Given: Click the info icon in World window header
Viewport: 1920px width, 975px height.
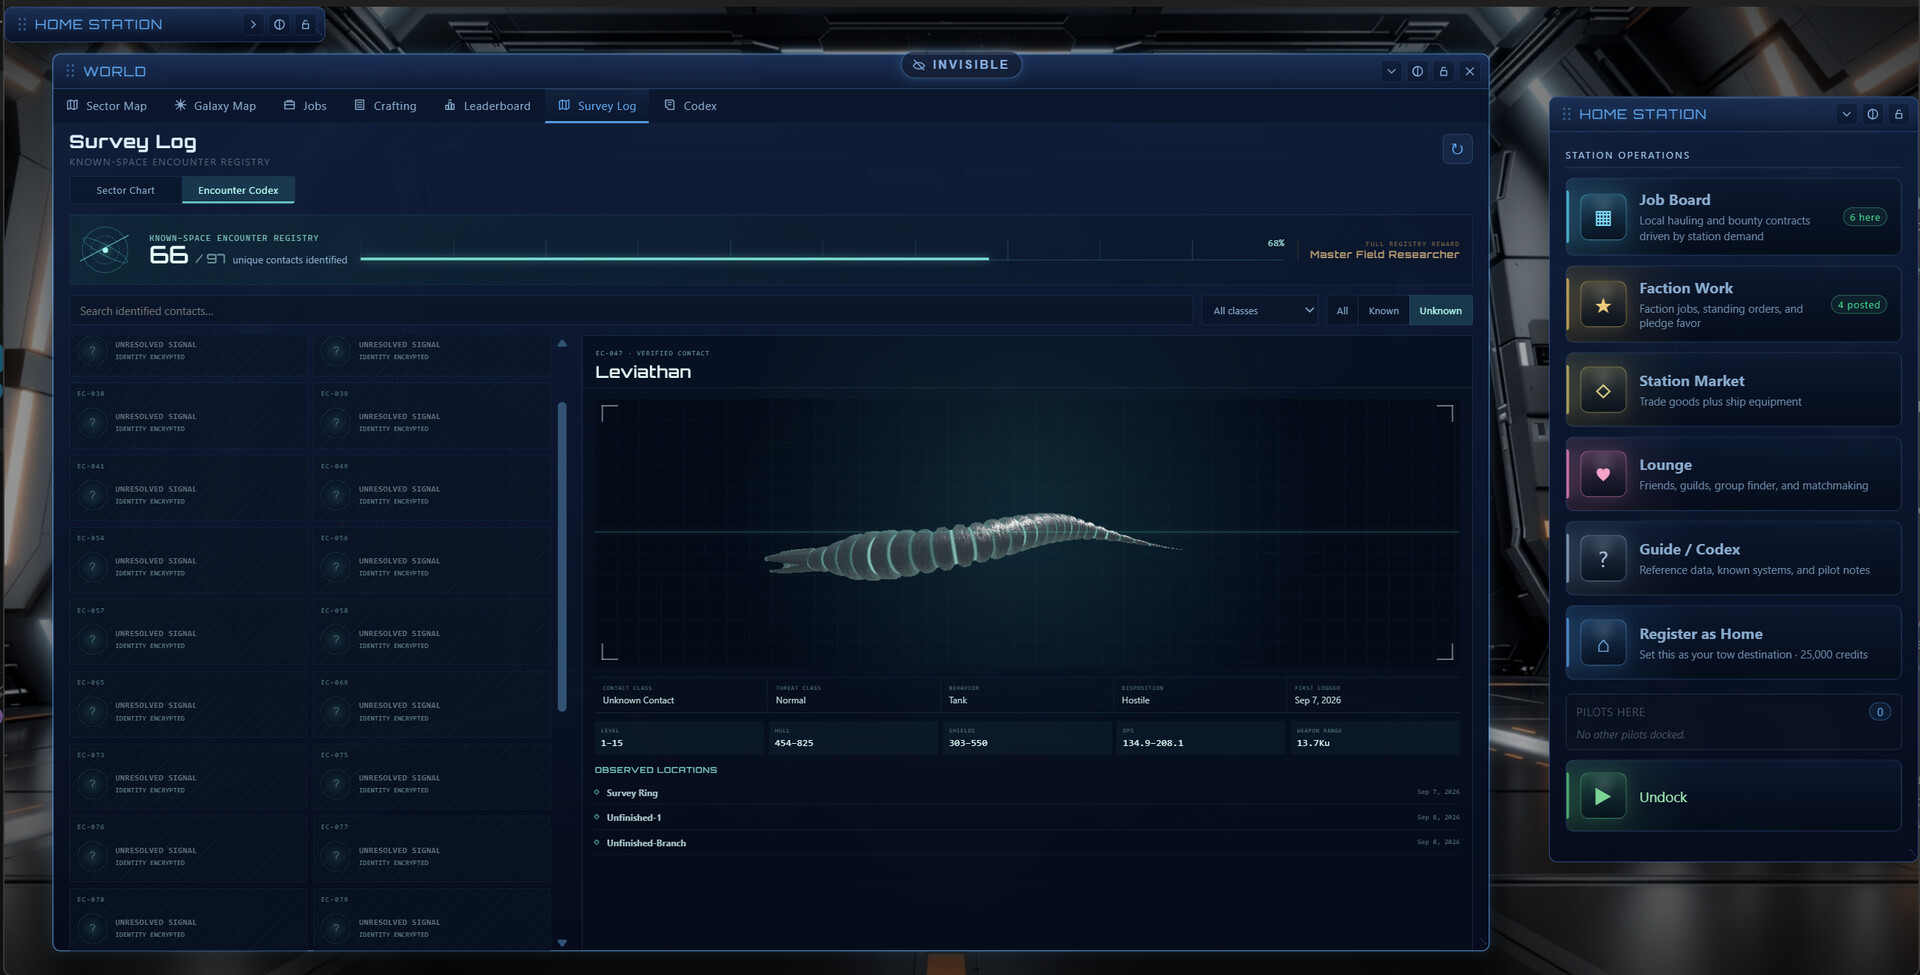Looking at the screenshot, I should (x=1417, y=71).
